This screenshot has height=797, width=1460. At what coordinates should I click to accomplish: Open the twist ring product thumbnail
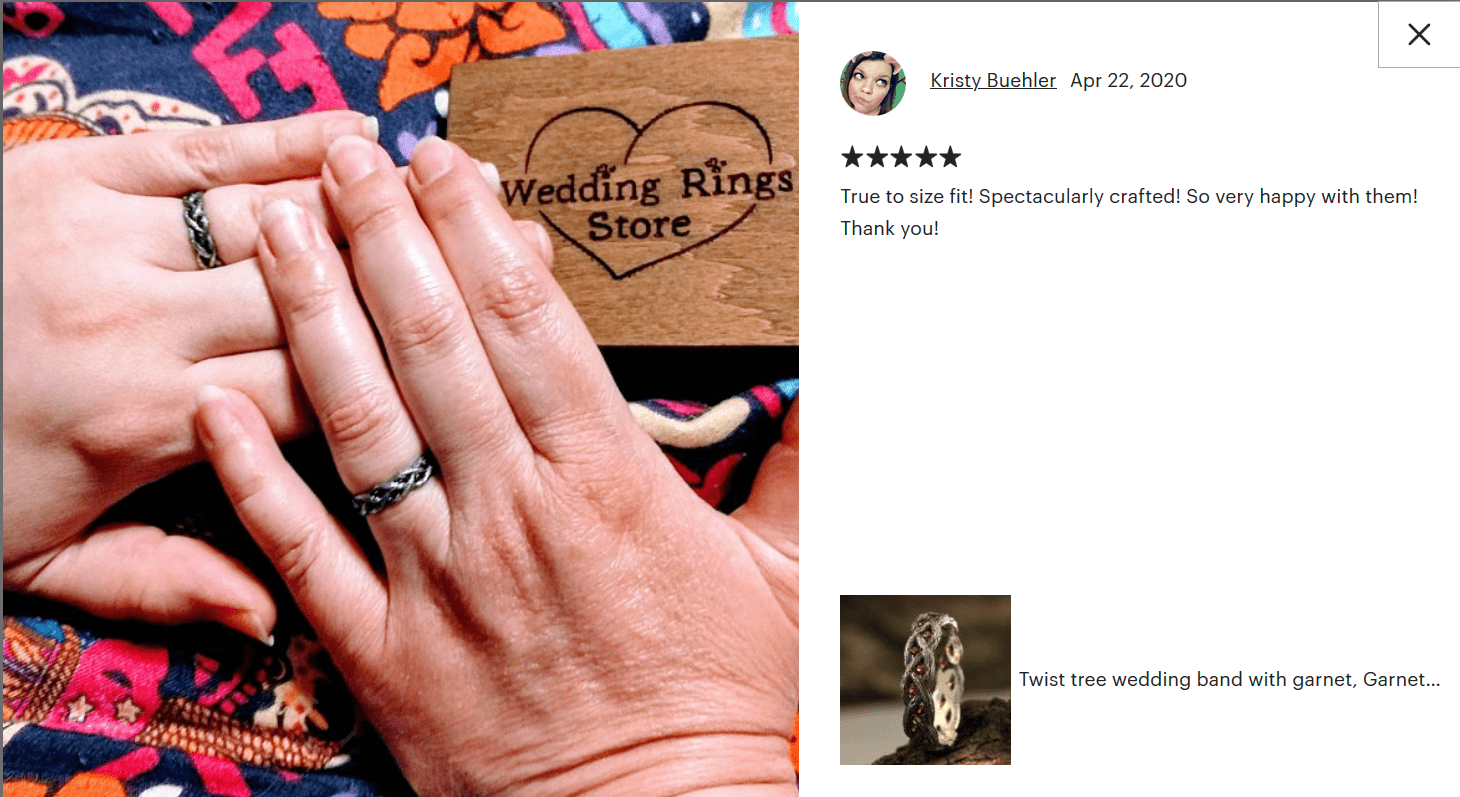tap(925, 680)
